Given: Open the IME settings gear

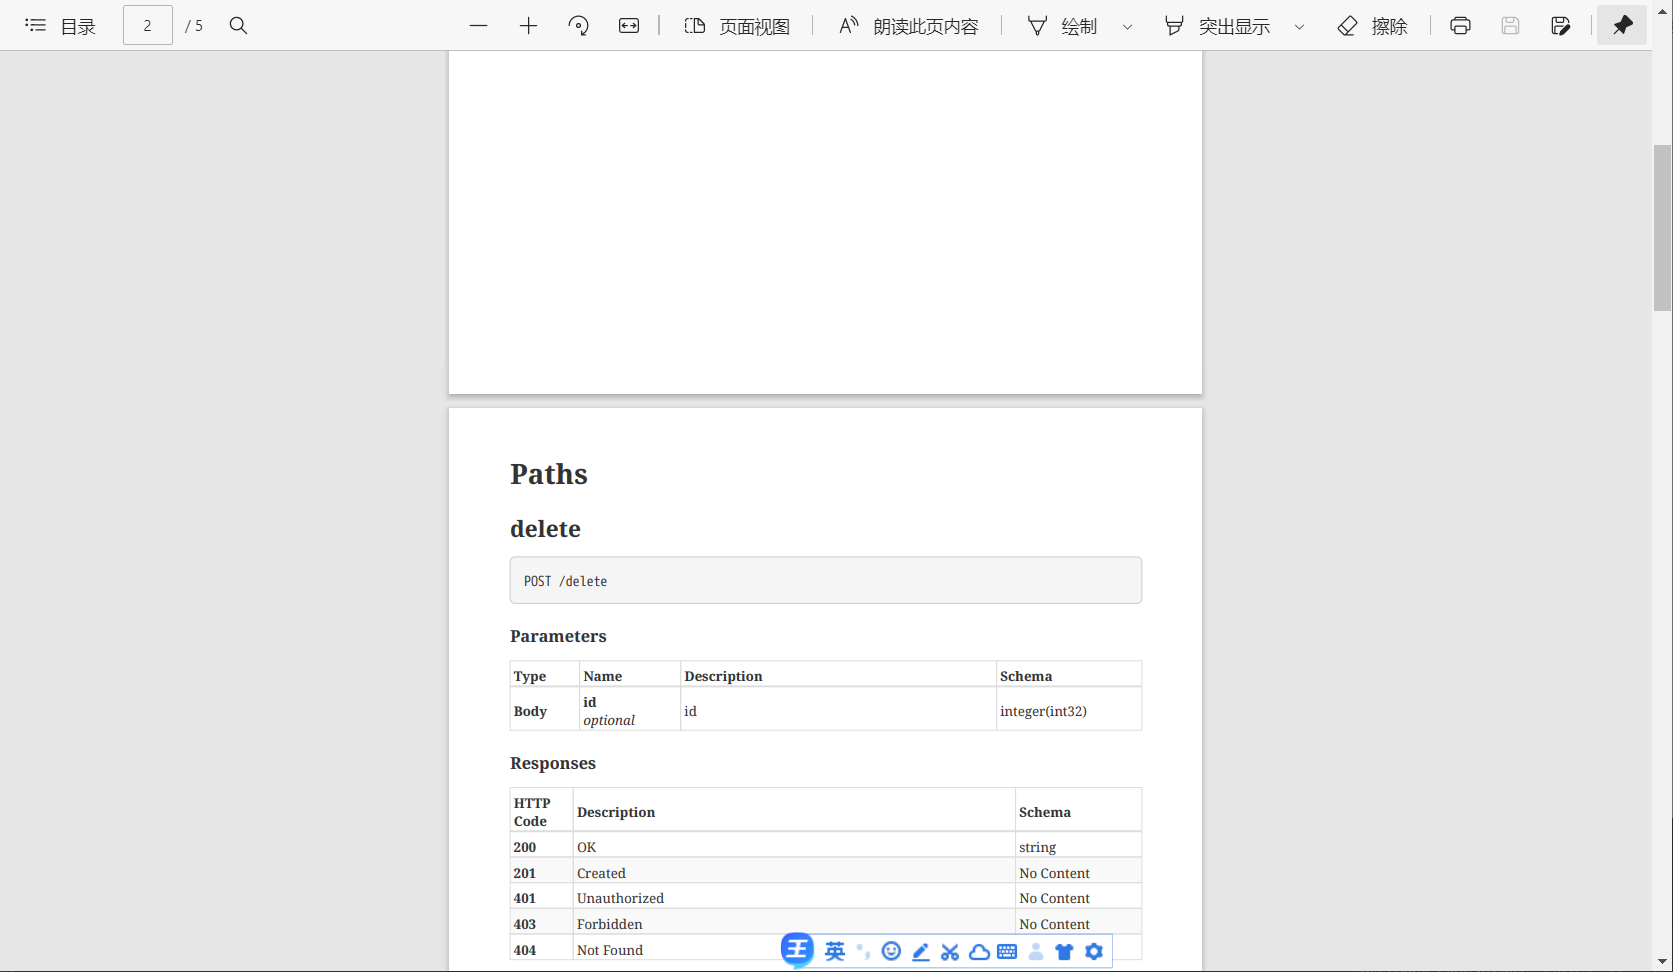Looking at the screenshot, I should pyautogui.click(x=1094, y=951).
